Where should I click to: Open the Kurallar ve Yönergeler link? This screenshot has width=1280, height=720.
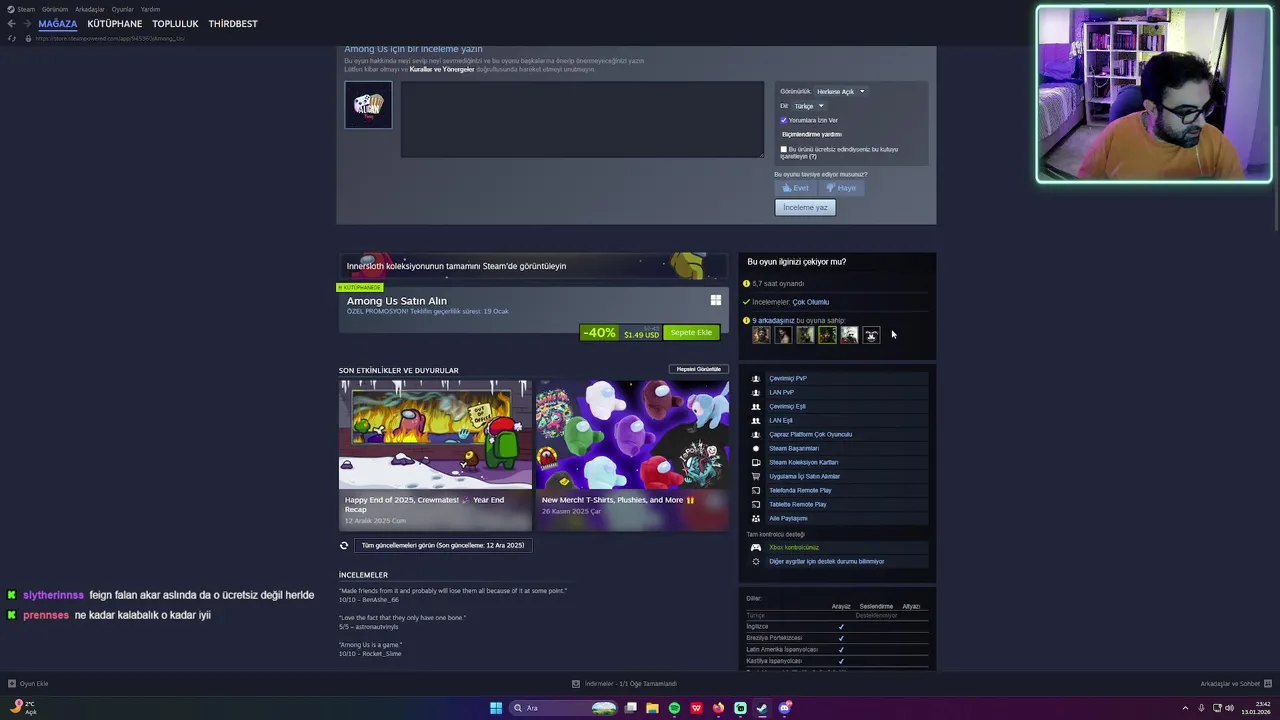(x=442, y=69)
